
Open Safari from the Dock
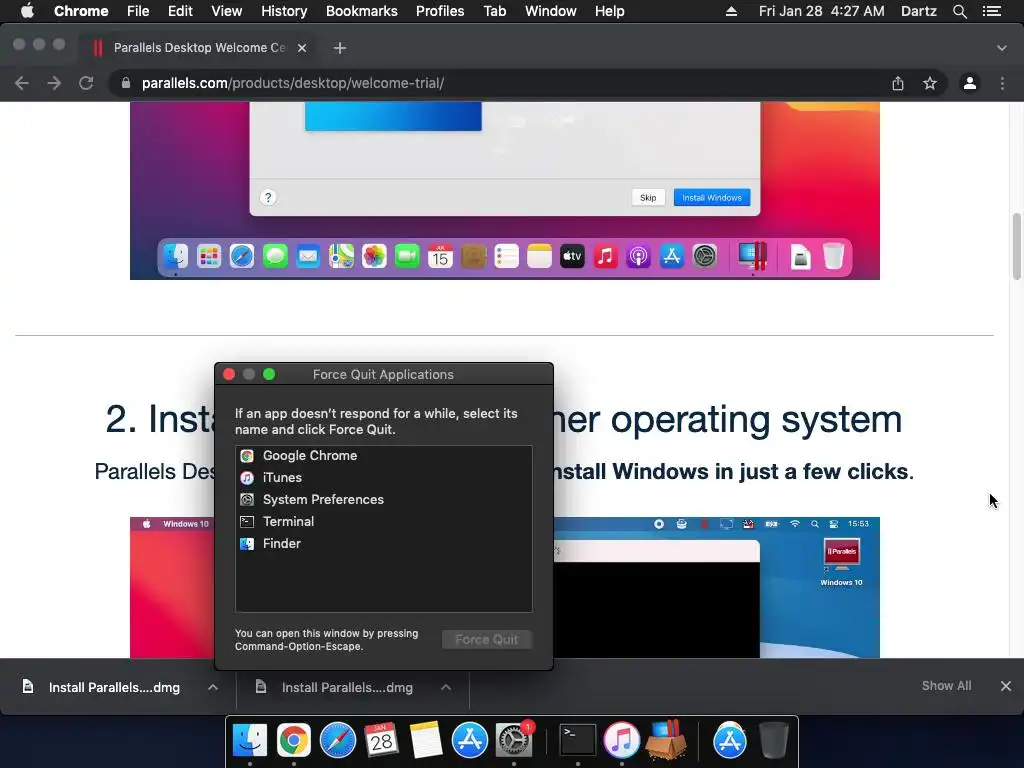(338, 740)
